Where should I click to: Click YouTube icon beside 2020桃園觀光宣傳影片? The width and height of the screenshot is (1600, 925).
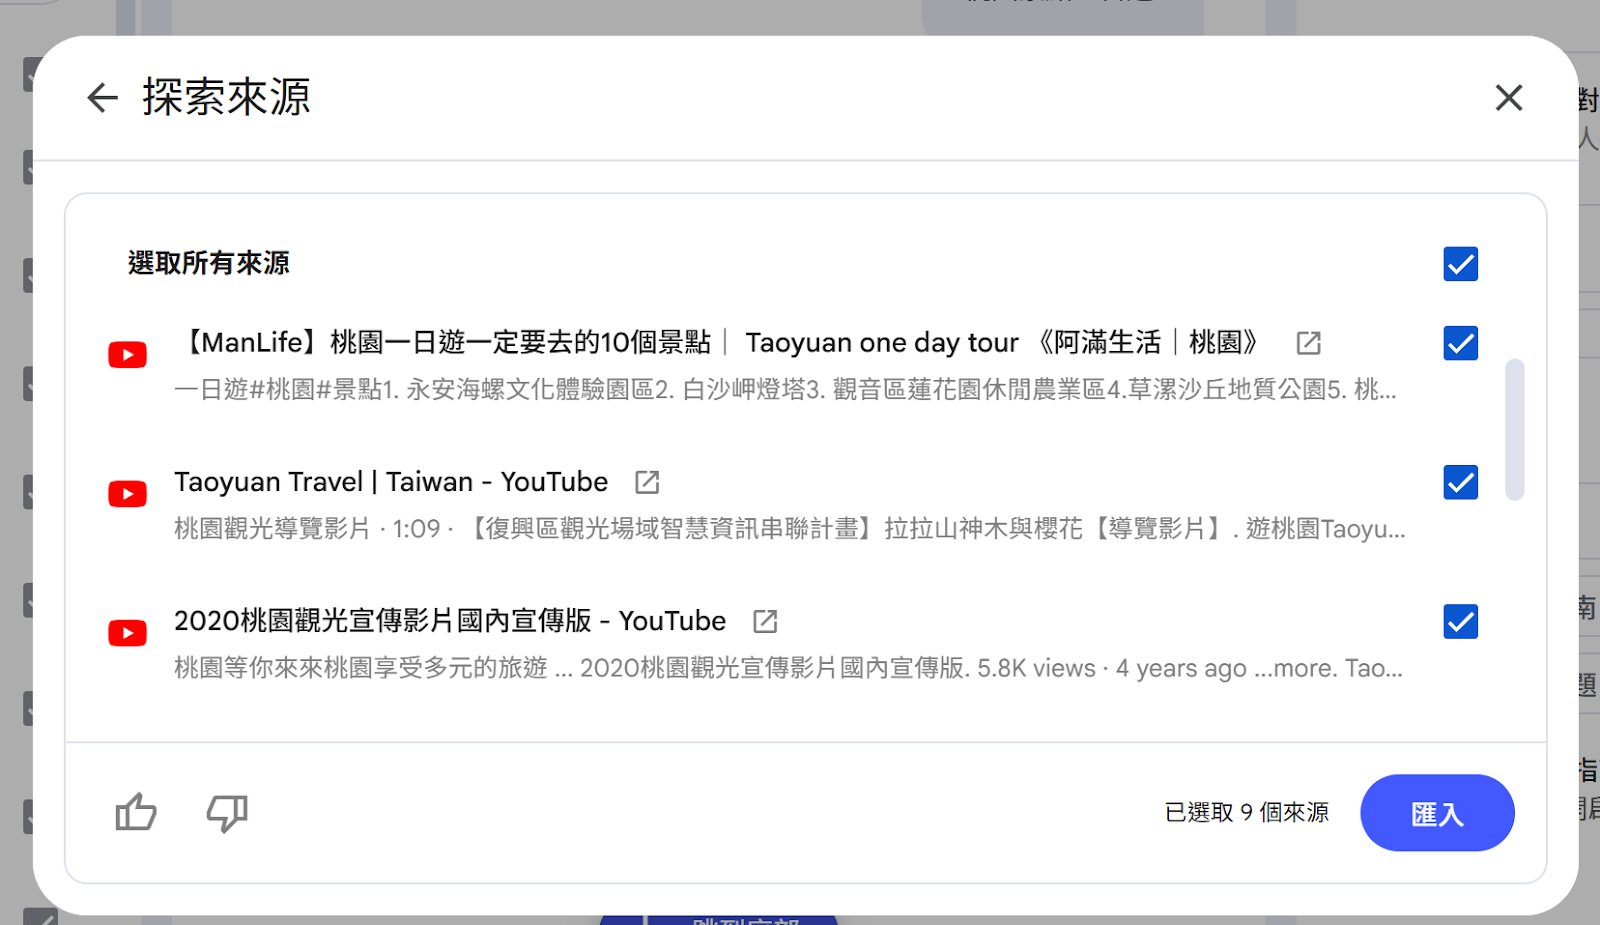[x=127, y=633]
